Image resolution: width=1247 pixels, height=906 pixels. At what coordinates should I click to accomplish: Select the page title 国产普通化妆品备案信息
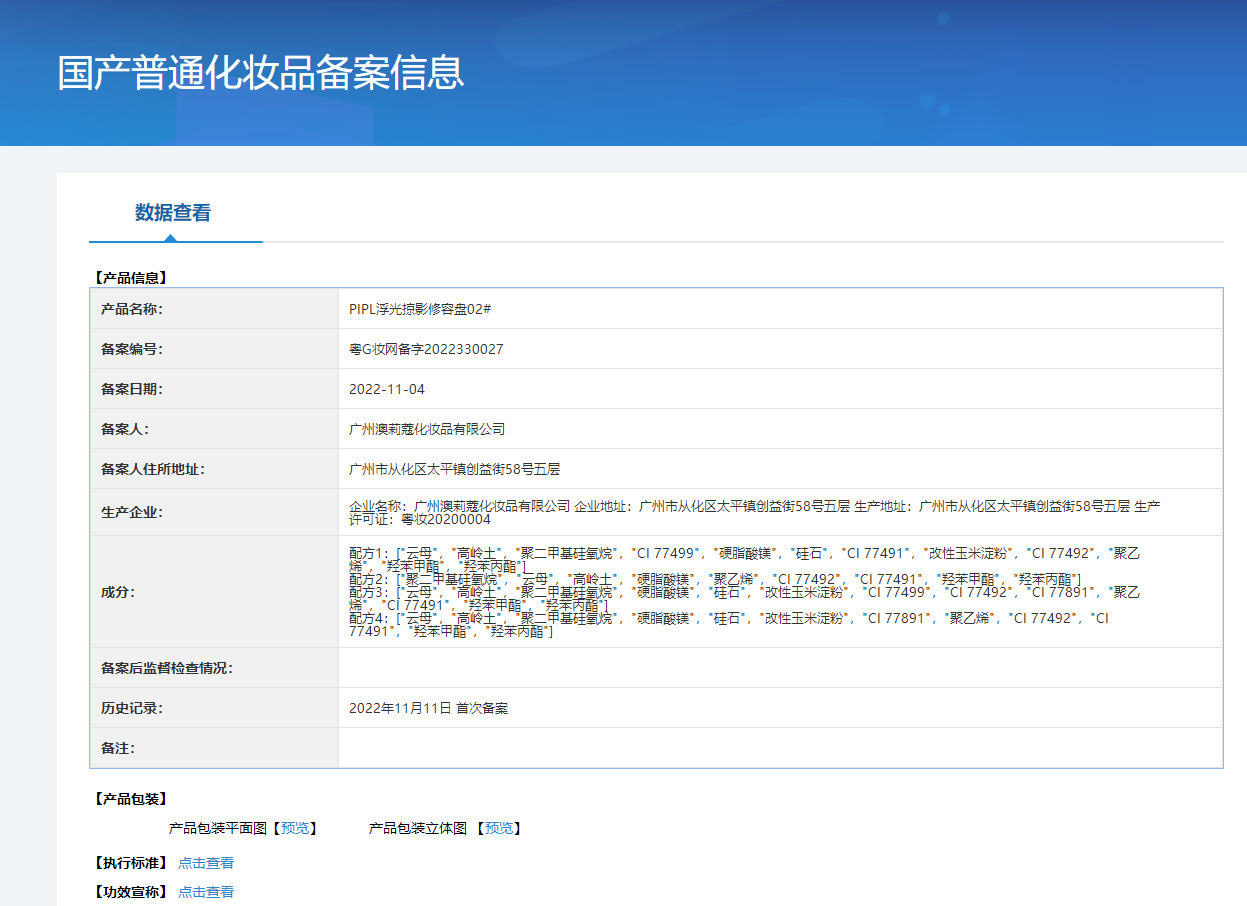261,73
